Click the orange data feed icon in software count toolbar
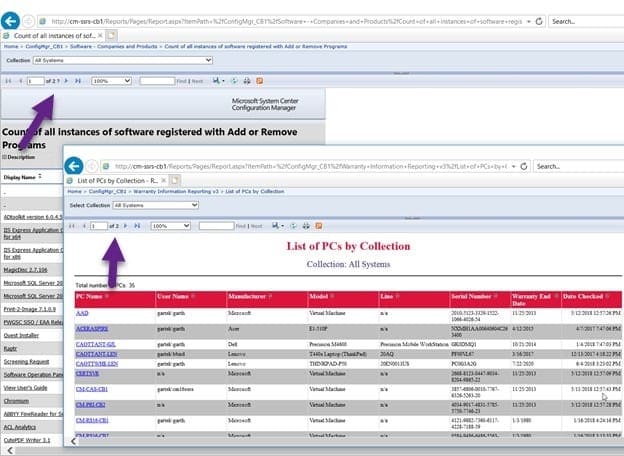 pos(259,81)
